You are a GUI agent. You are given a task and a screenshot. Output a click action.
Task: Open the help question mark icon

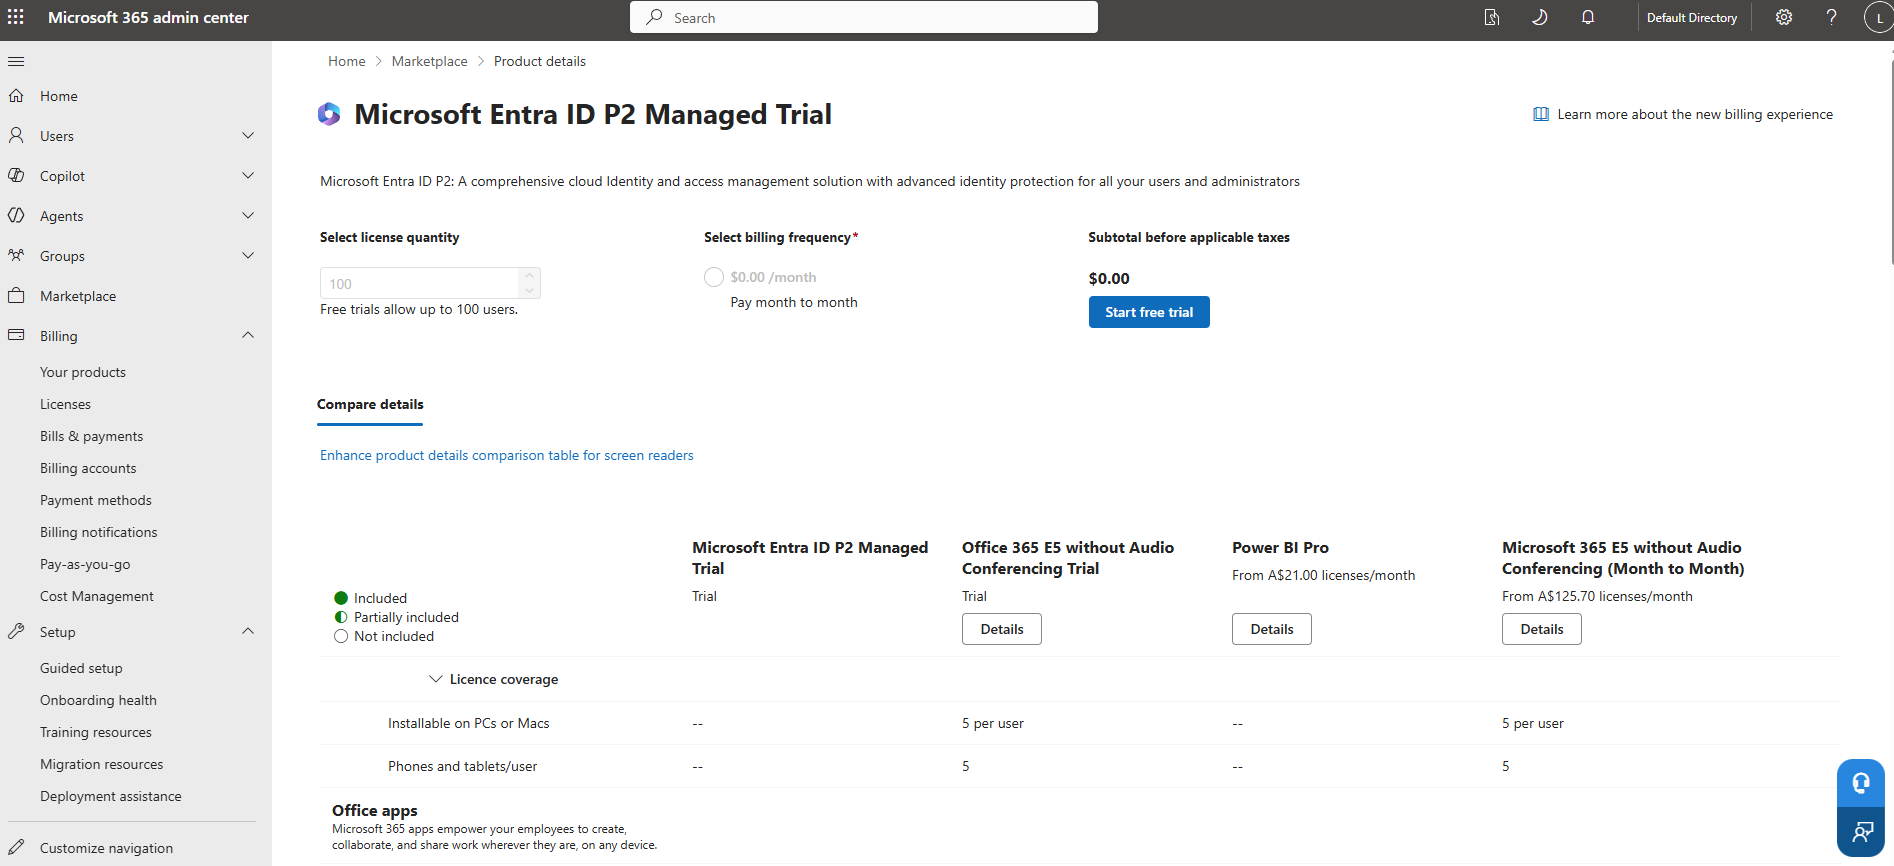pos(1832,17)
